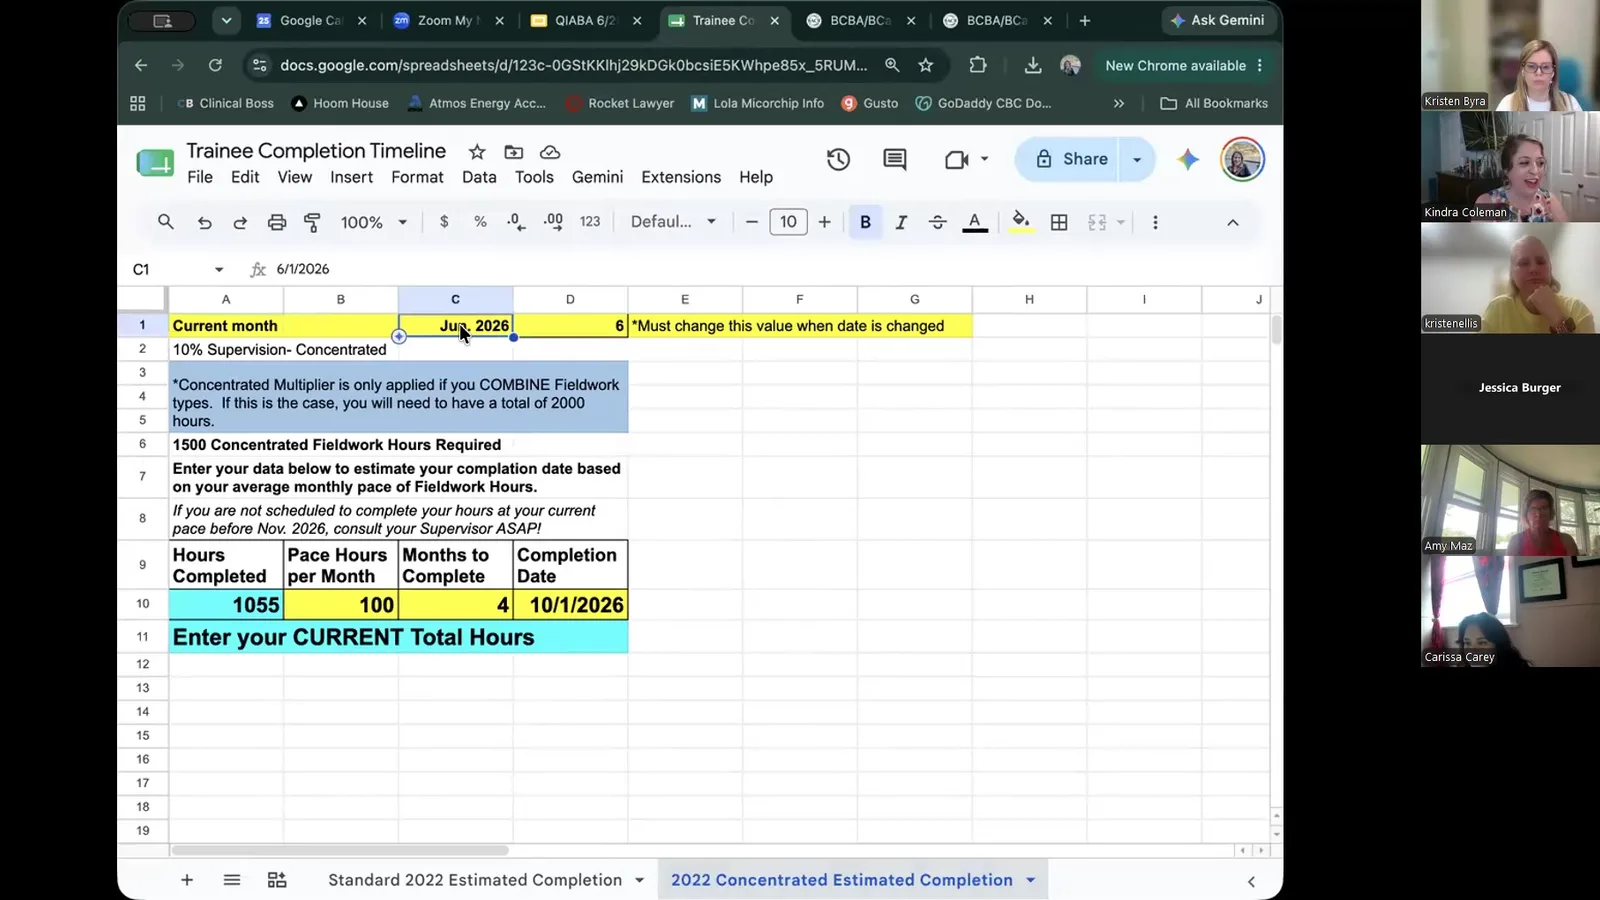Open the Extensions menu
The width and height of the screenshot is (1600, 900).
click(x=681, y=177)
